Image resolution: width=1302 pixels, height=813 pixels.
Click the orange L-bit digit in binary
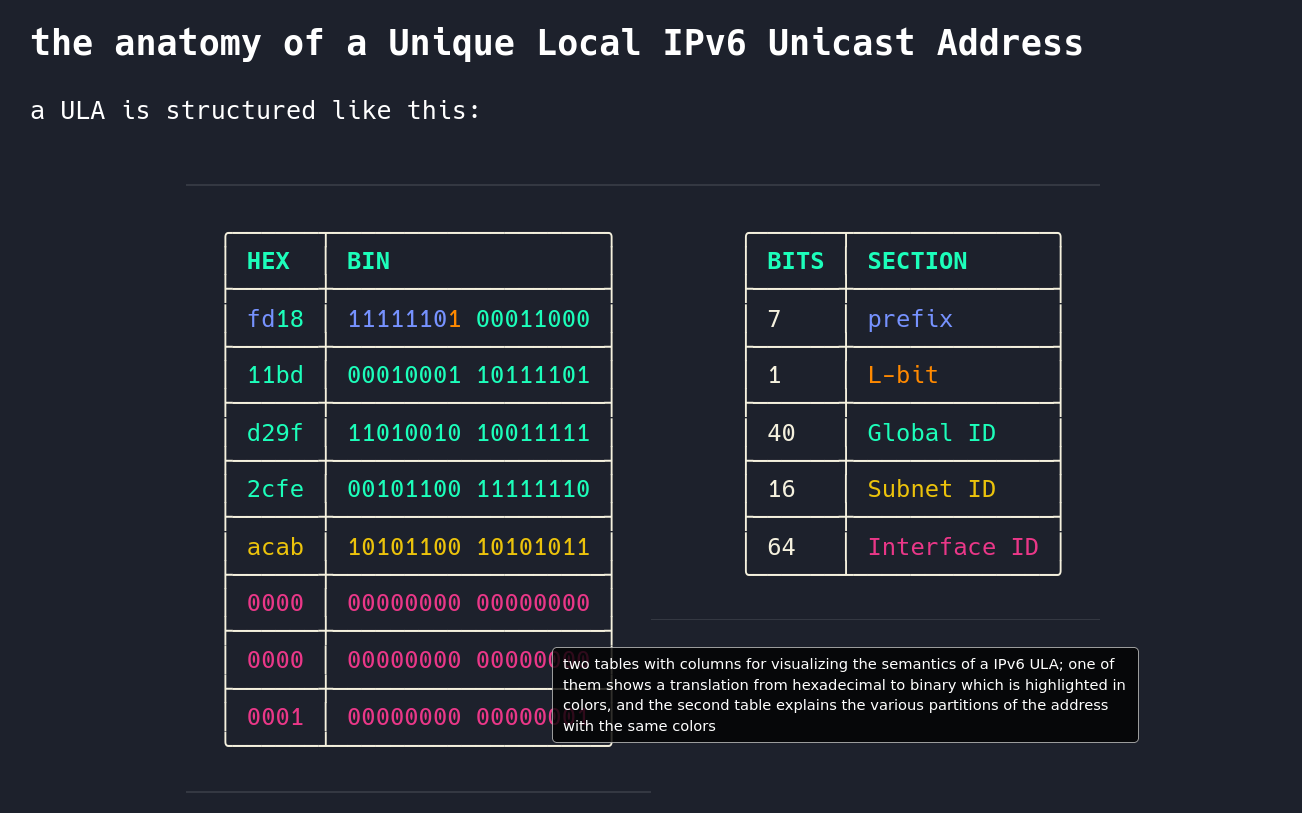click(454, 319)
